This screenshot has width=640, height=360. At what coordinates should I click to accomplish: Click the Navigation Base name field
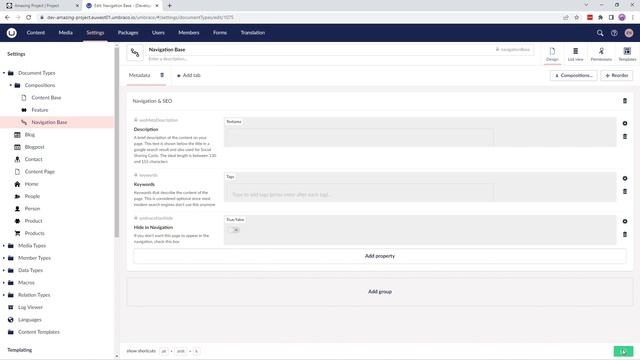coord(318,49)
